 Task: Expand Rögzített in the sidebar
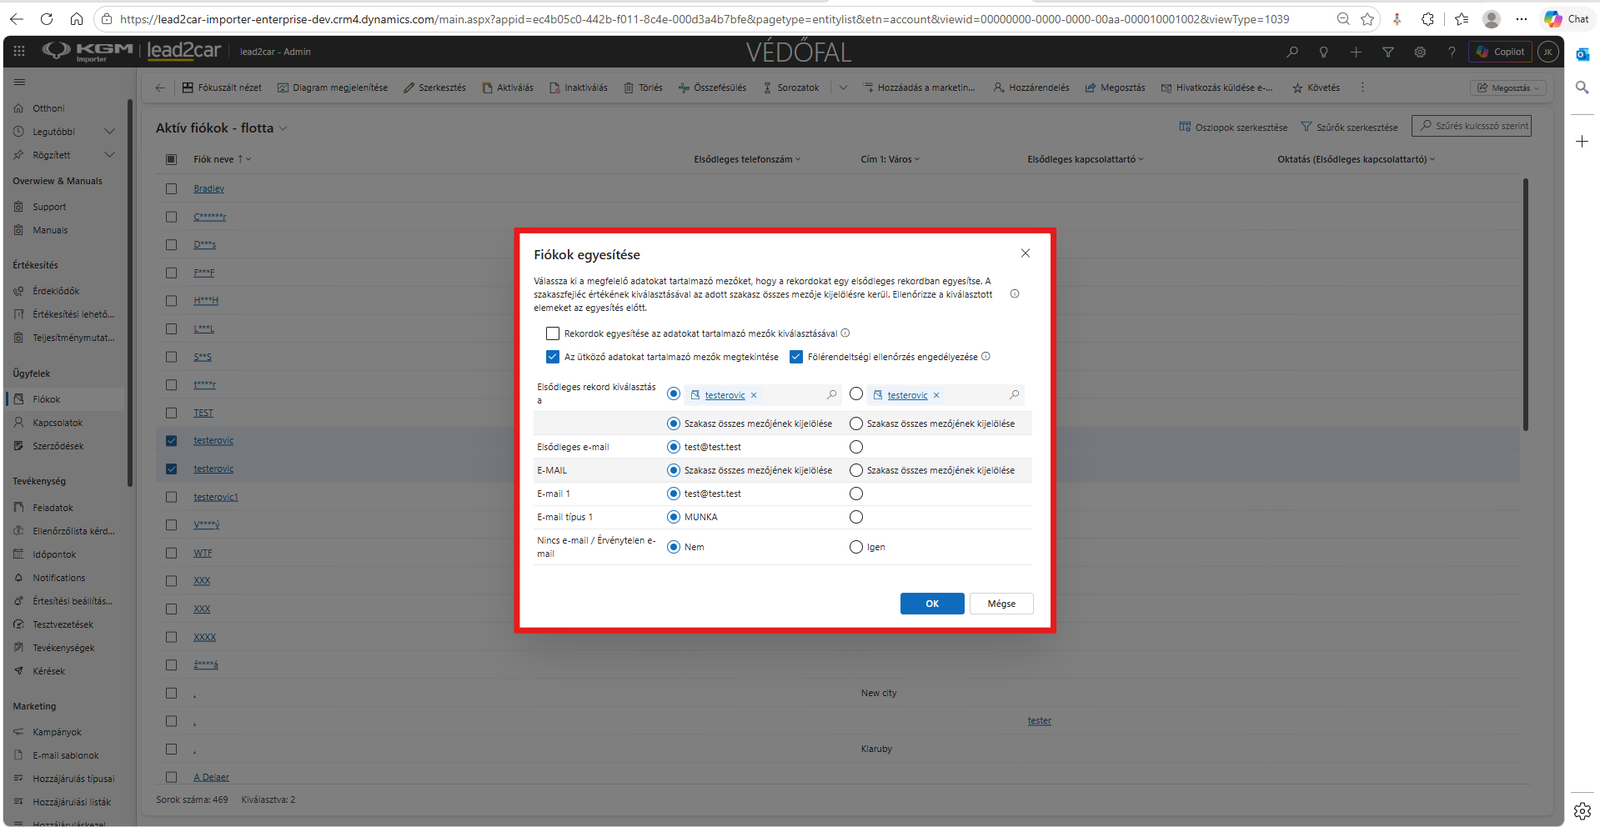pos(110,155)
